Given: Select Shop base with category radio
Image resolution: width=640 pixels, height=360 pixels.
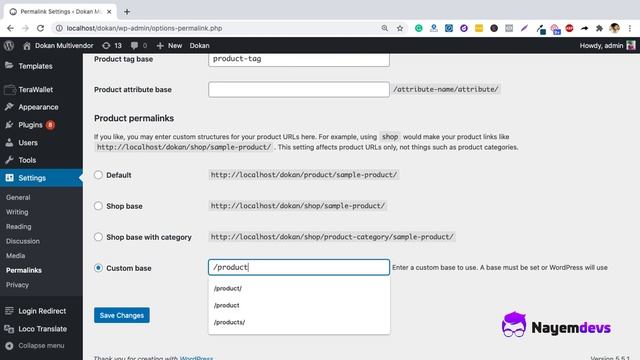Looking at the screenshot, I should coord(98,237).
